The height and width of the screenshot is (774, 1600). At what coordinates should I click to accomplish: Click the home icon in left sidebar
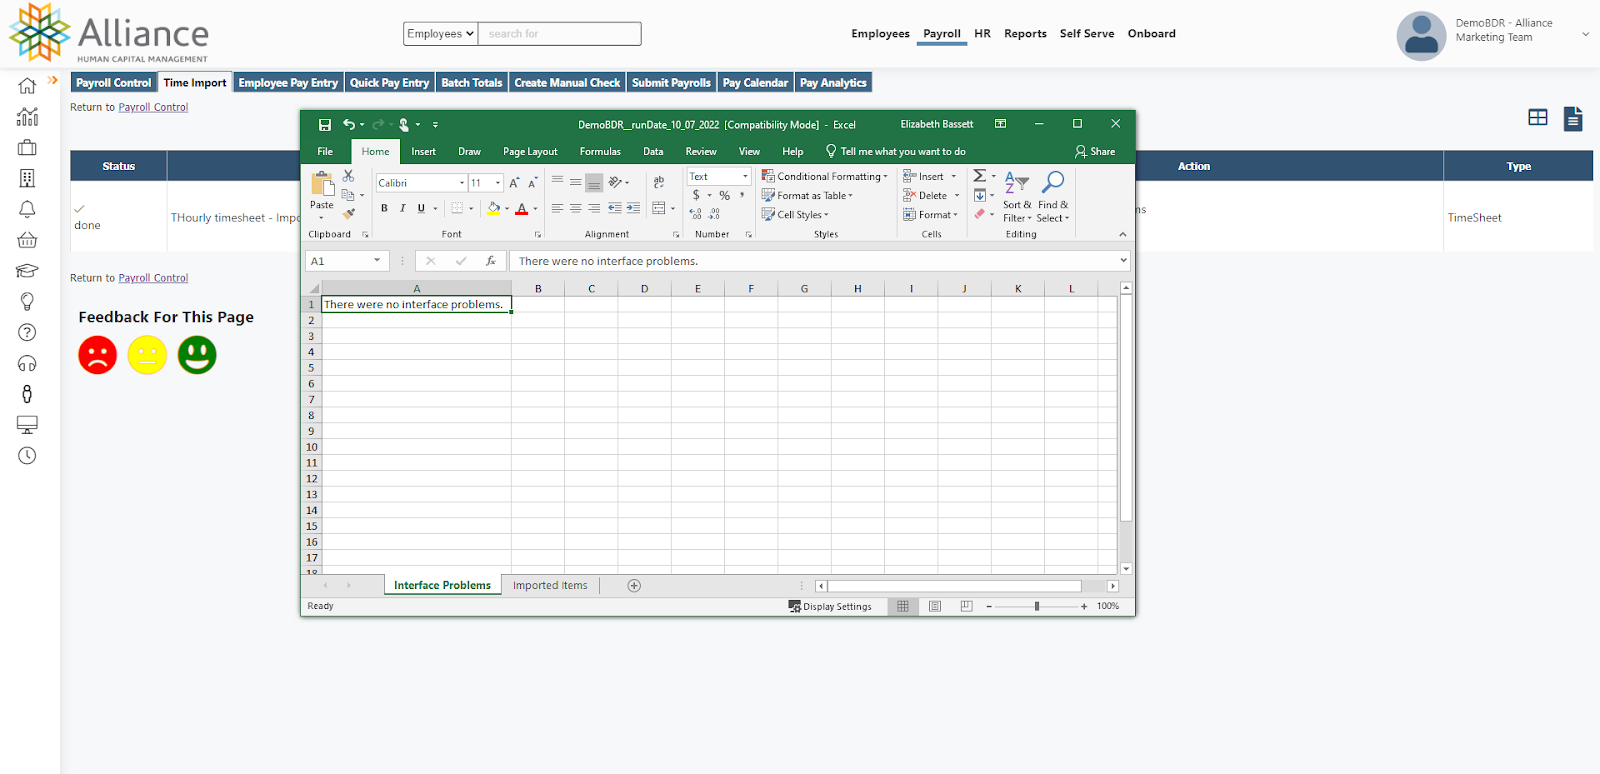coord(27,86)
